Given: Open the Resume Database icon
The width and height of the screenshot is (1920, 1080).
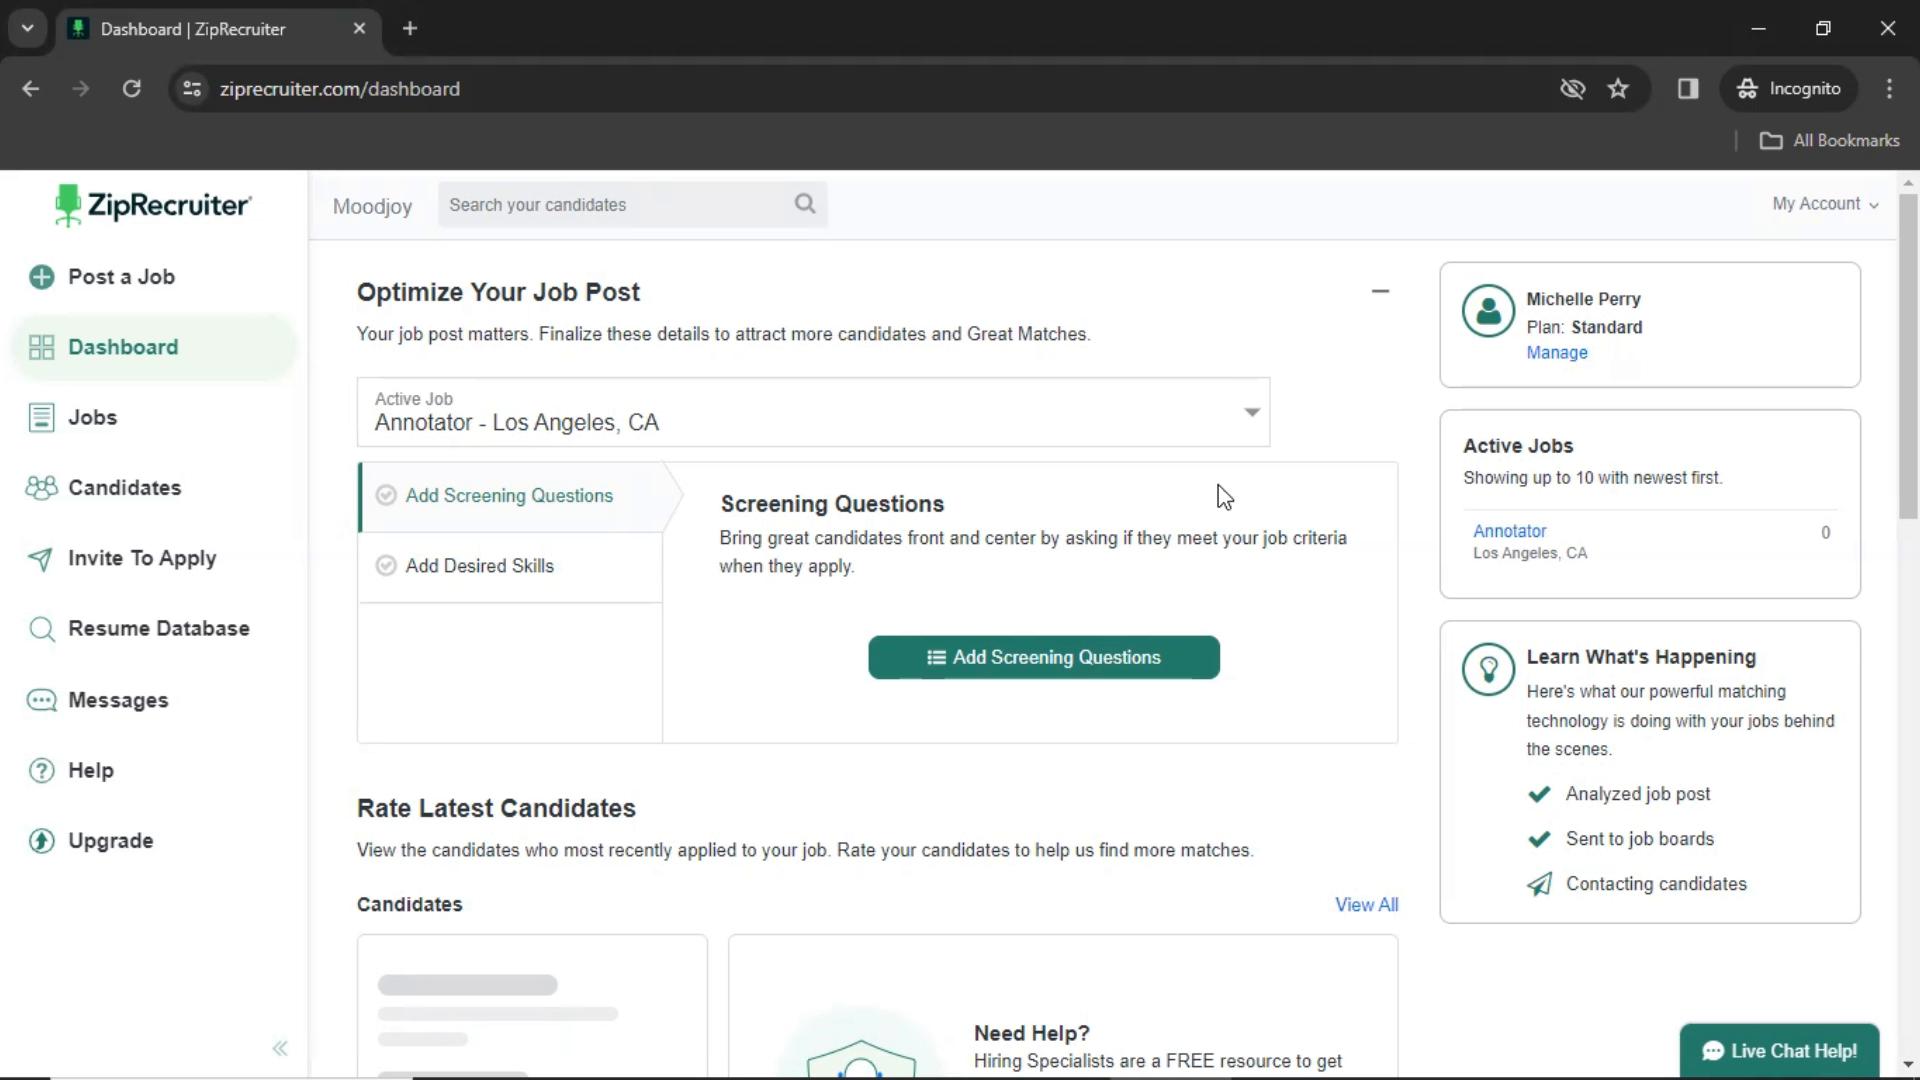Looking at the screenshot, I should click(x=41, y=628).
